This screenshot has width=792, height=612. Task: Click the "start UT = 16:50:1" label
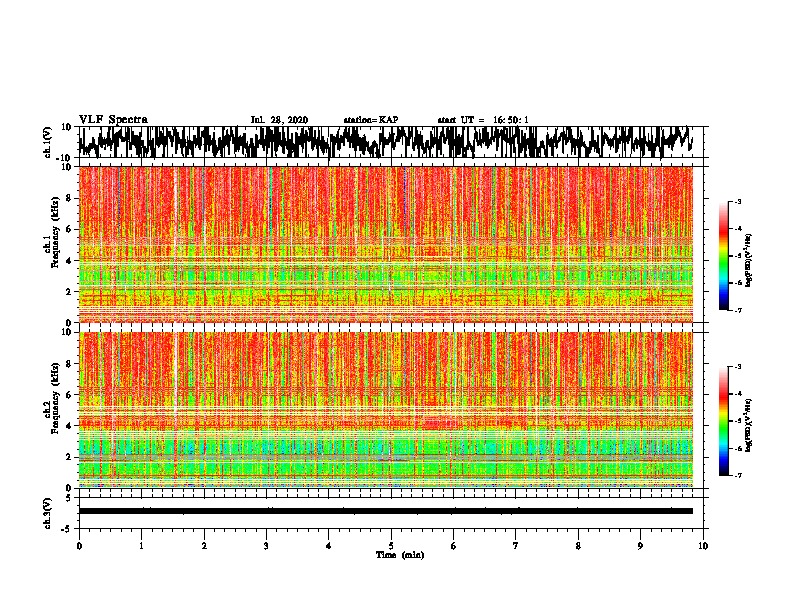coord(483,120)
